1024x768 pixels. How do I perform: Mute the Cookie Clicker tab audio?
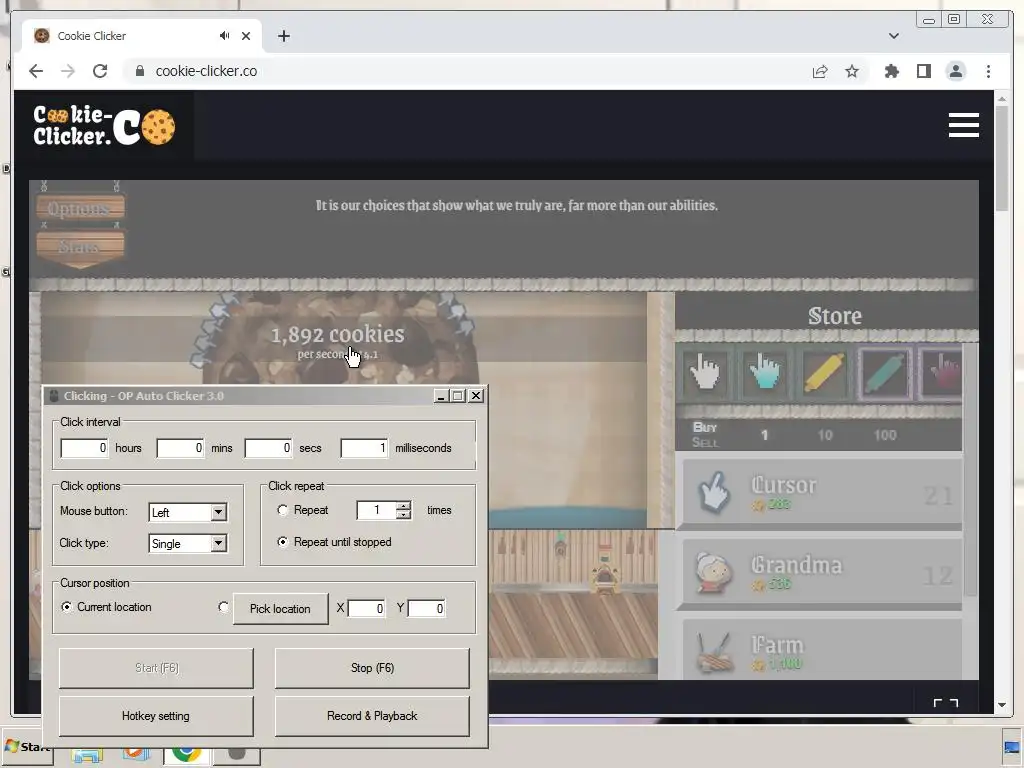225,35
